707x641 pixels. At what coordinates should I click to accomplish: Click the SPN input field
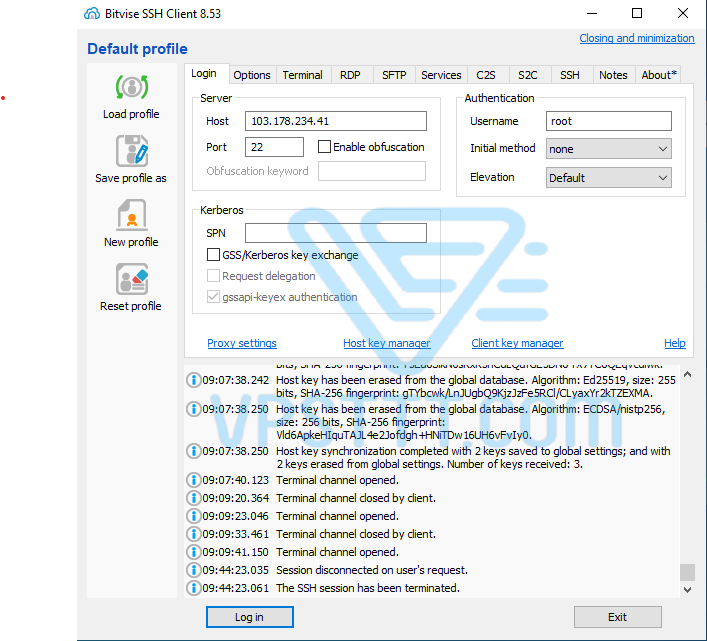336,233
